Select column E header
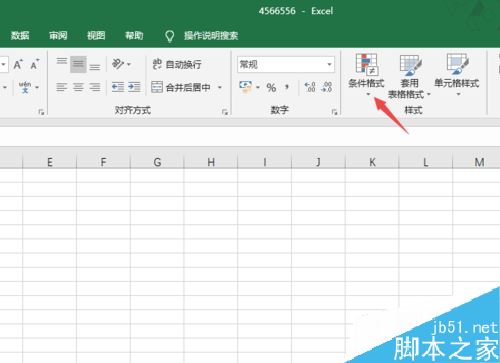Screen dimensions: 500x363 click(50, 162)
